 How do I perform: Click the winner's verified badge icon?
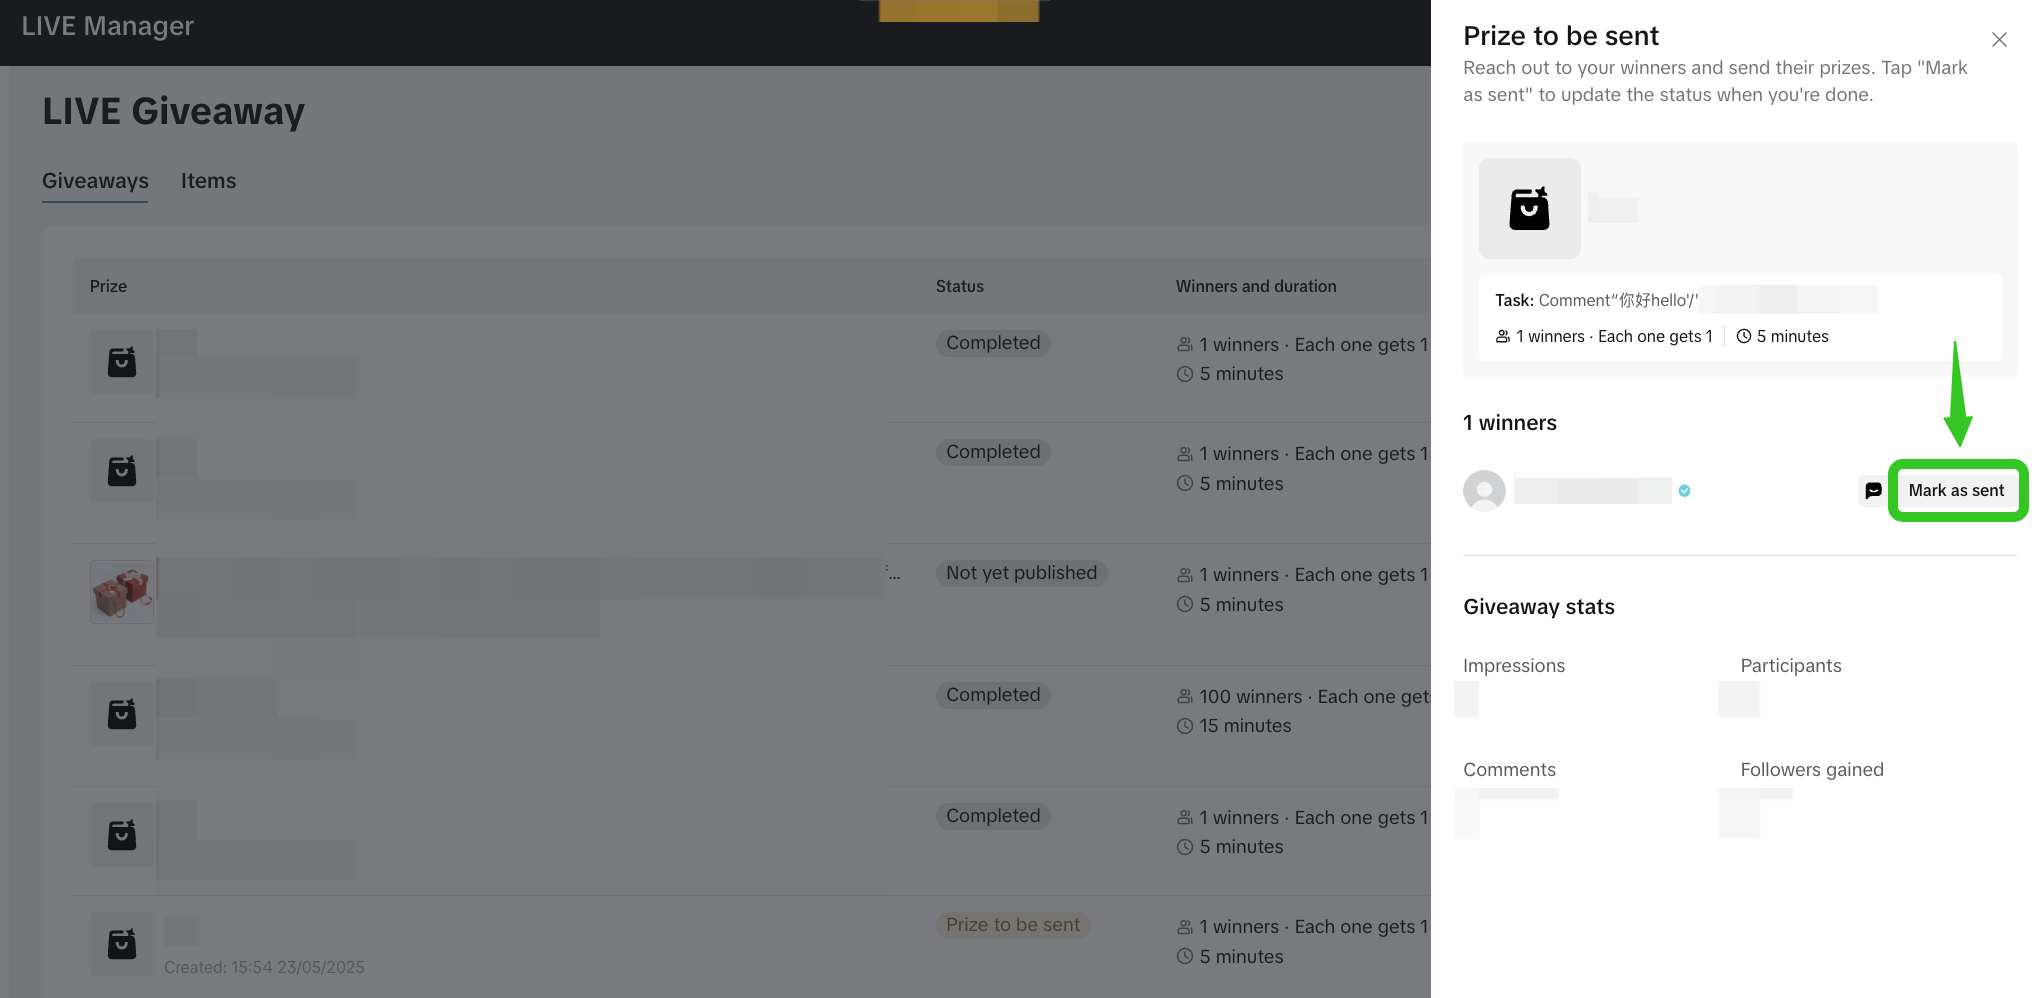pyautogui.click(x=1685, y=491)
